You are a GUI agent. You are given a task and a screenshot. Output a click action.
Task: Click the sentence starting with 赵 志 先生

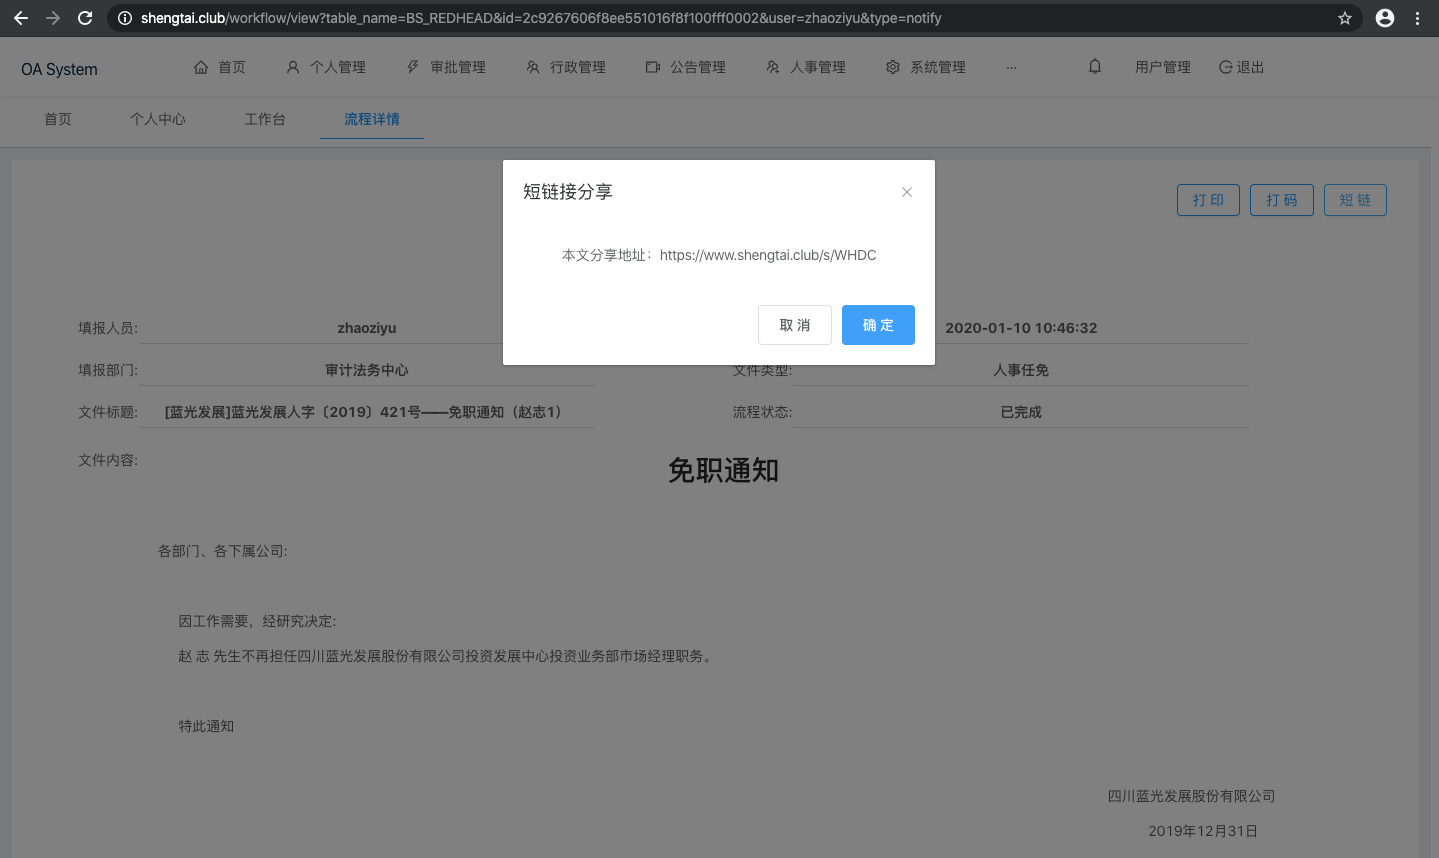[445, 657]
